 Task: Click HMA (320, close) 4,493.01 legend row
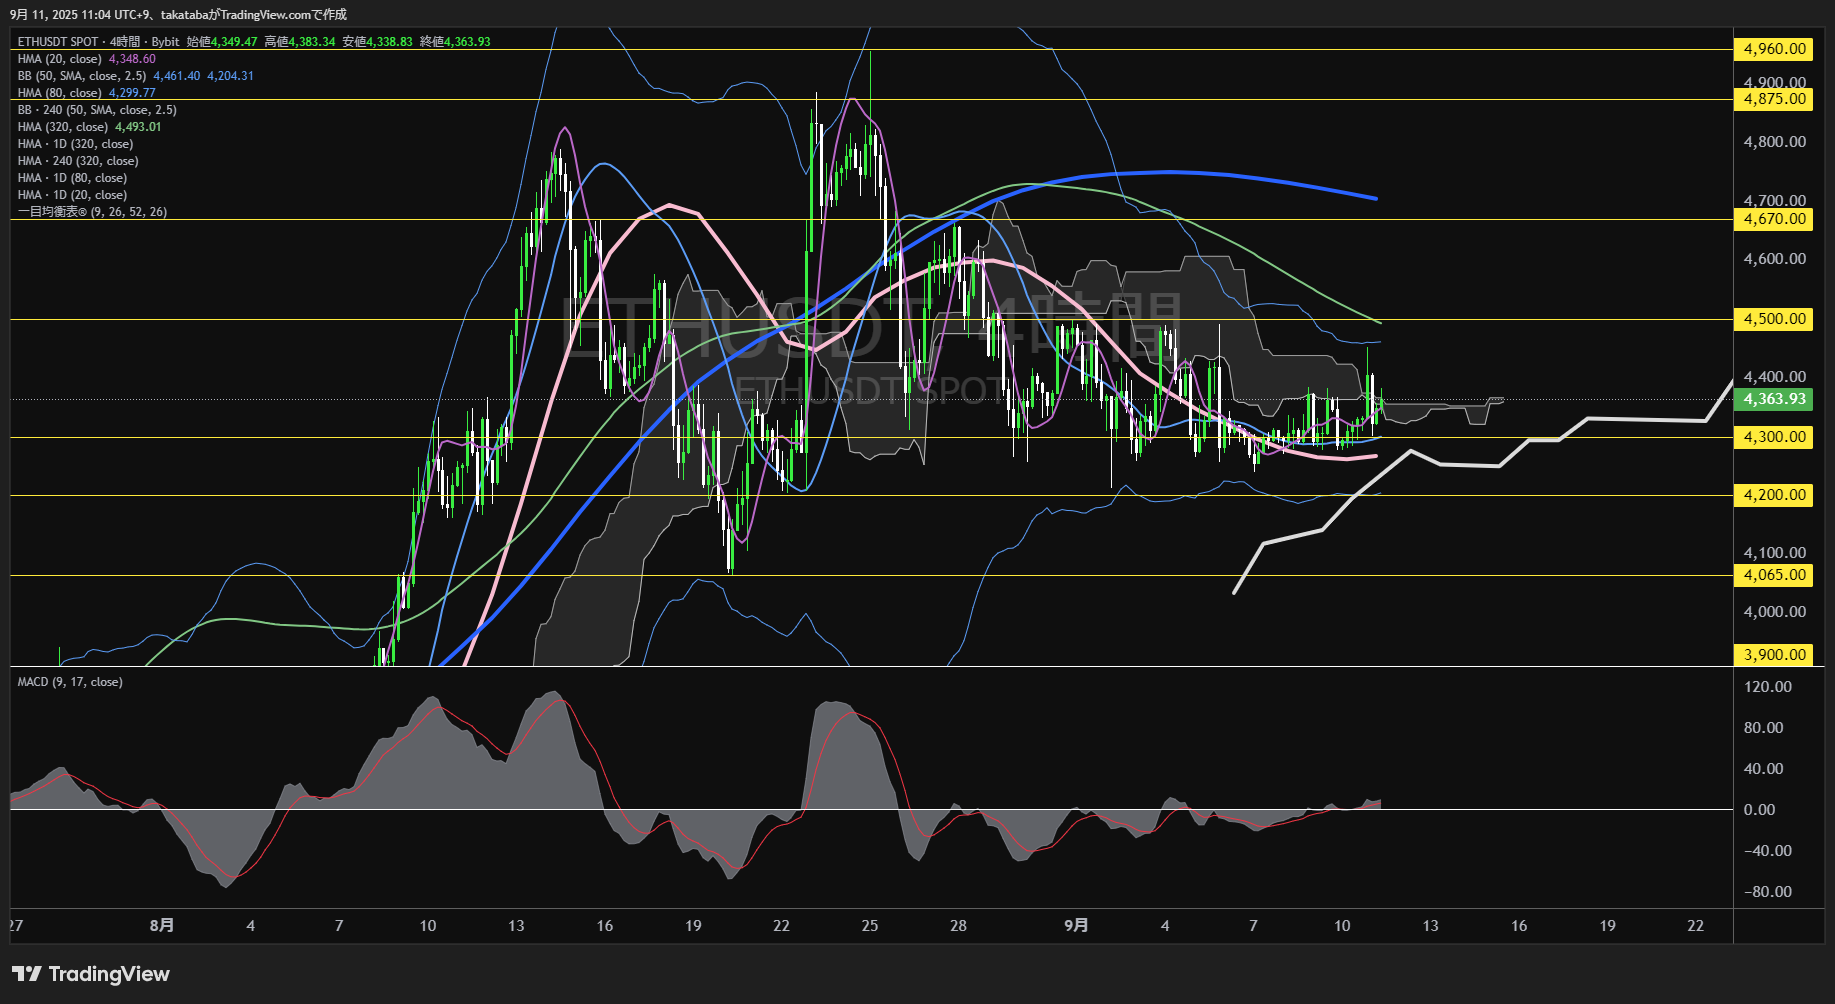pyautogui.click(x=89, y=127)
